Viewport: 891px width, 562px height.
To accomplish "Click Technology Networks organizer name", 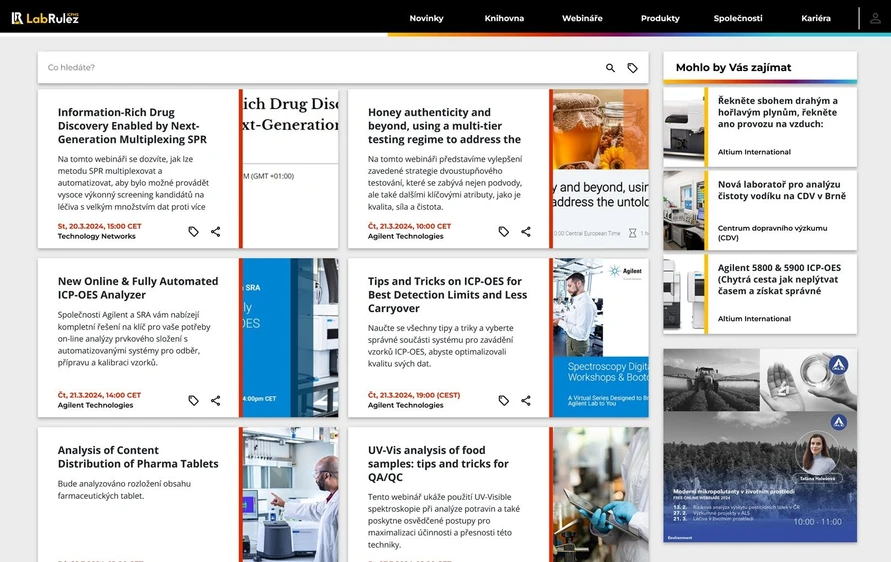I will [x=96, y=236].
